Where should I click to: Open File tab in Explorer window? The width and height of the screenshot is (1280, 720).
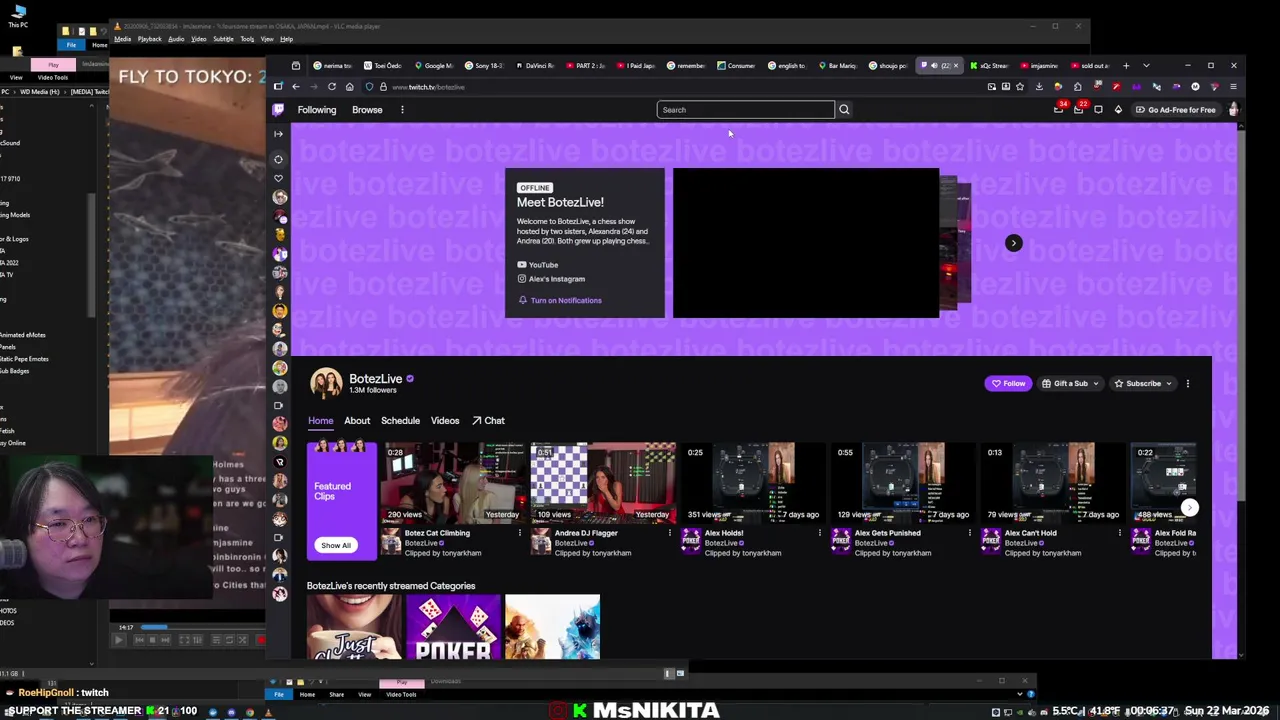pos(71,45)
